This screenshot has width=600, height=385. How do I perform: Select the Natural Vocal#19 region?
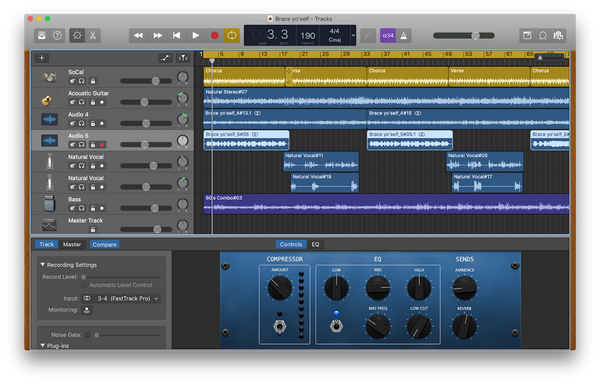point(324,183)
